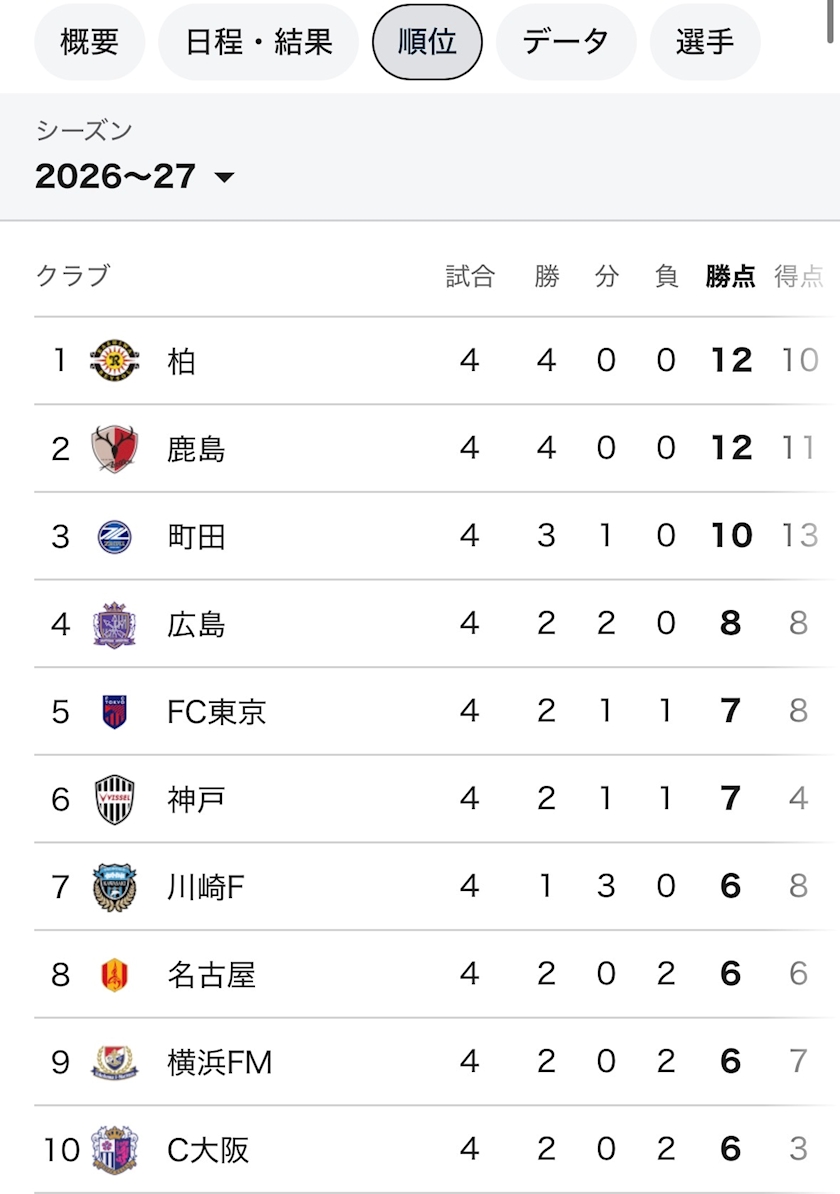Open season selector arrow

224,177
